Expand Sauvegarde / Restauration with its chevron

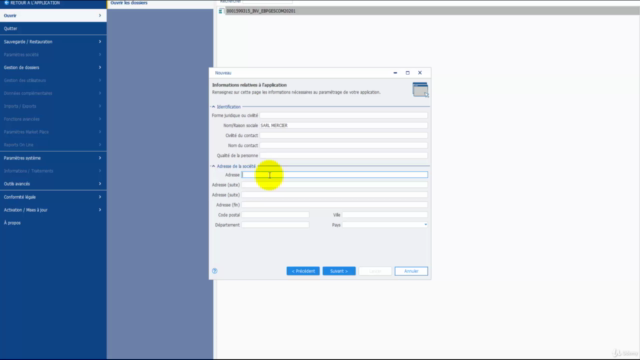pos(100,42)
